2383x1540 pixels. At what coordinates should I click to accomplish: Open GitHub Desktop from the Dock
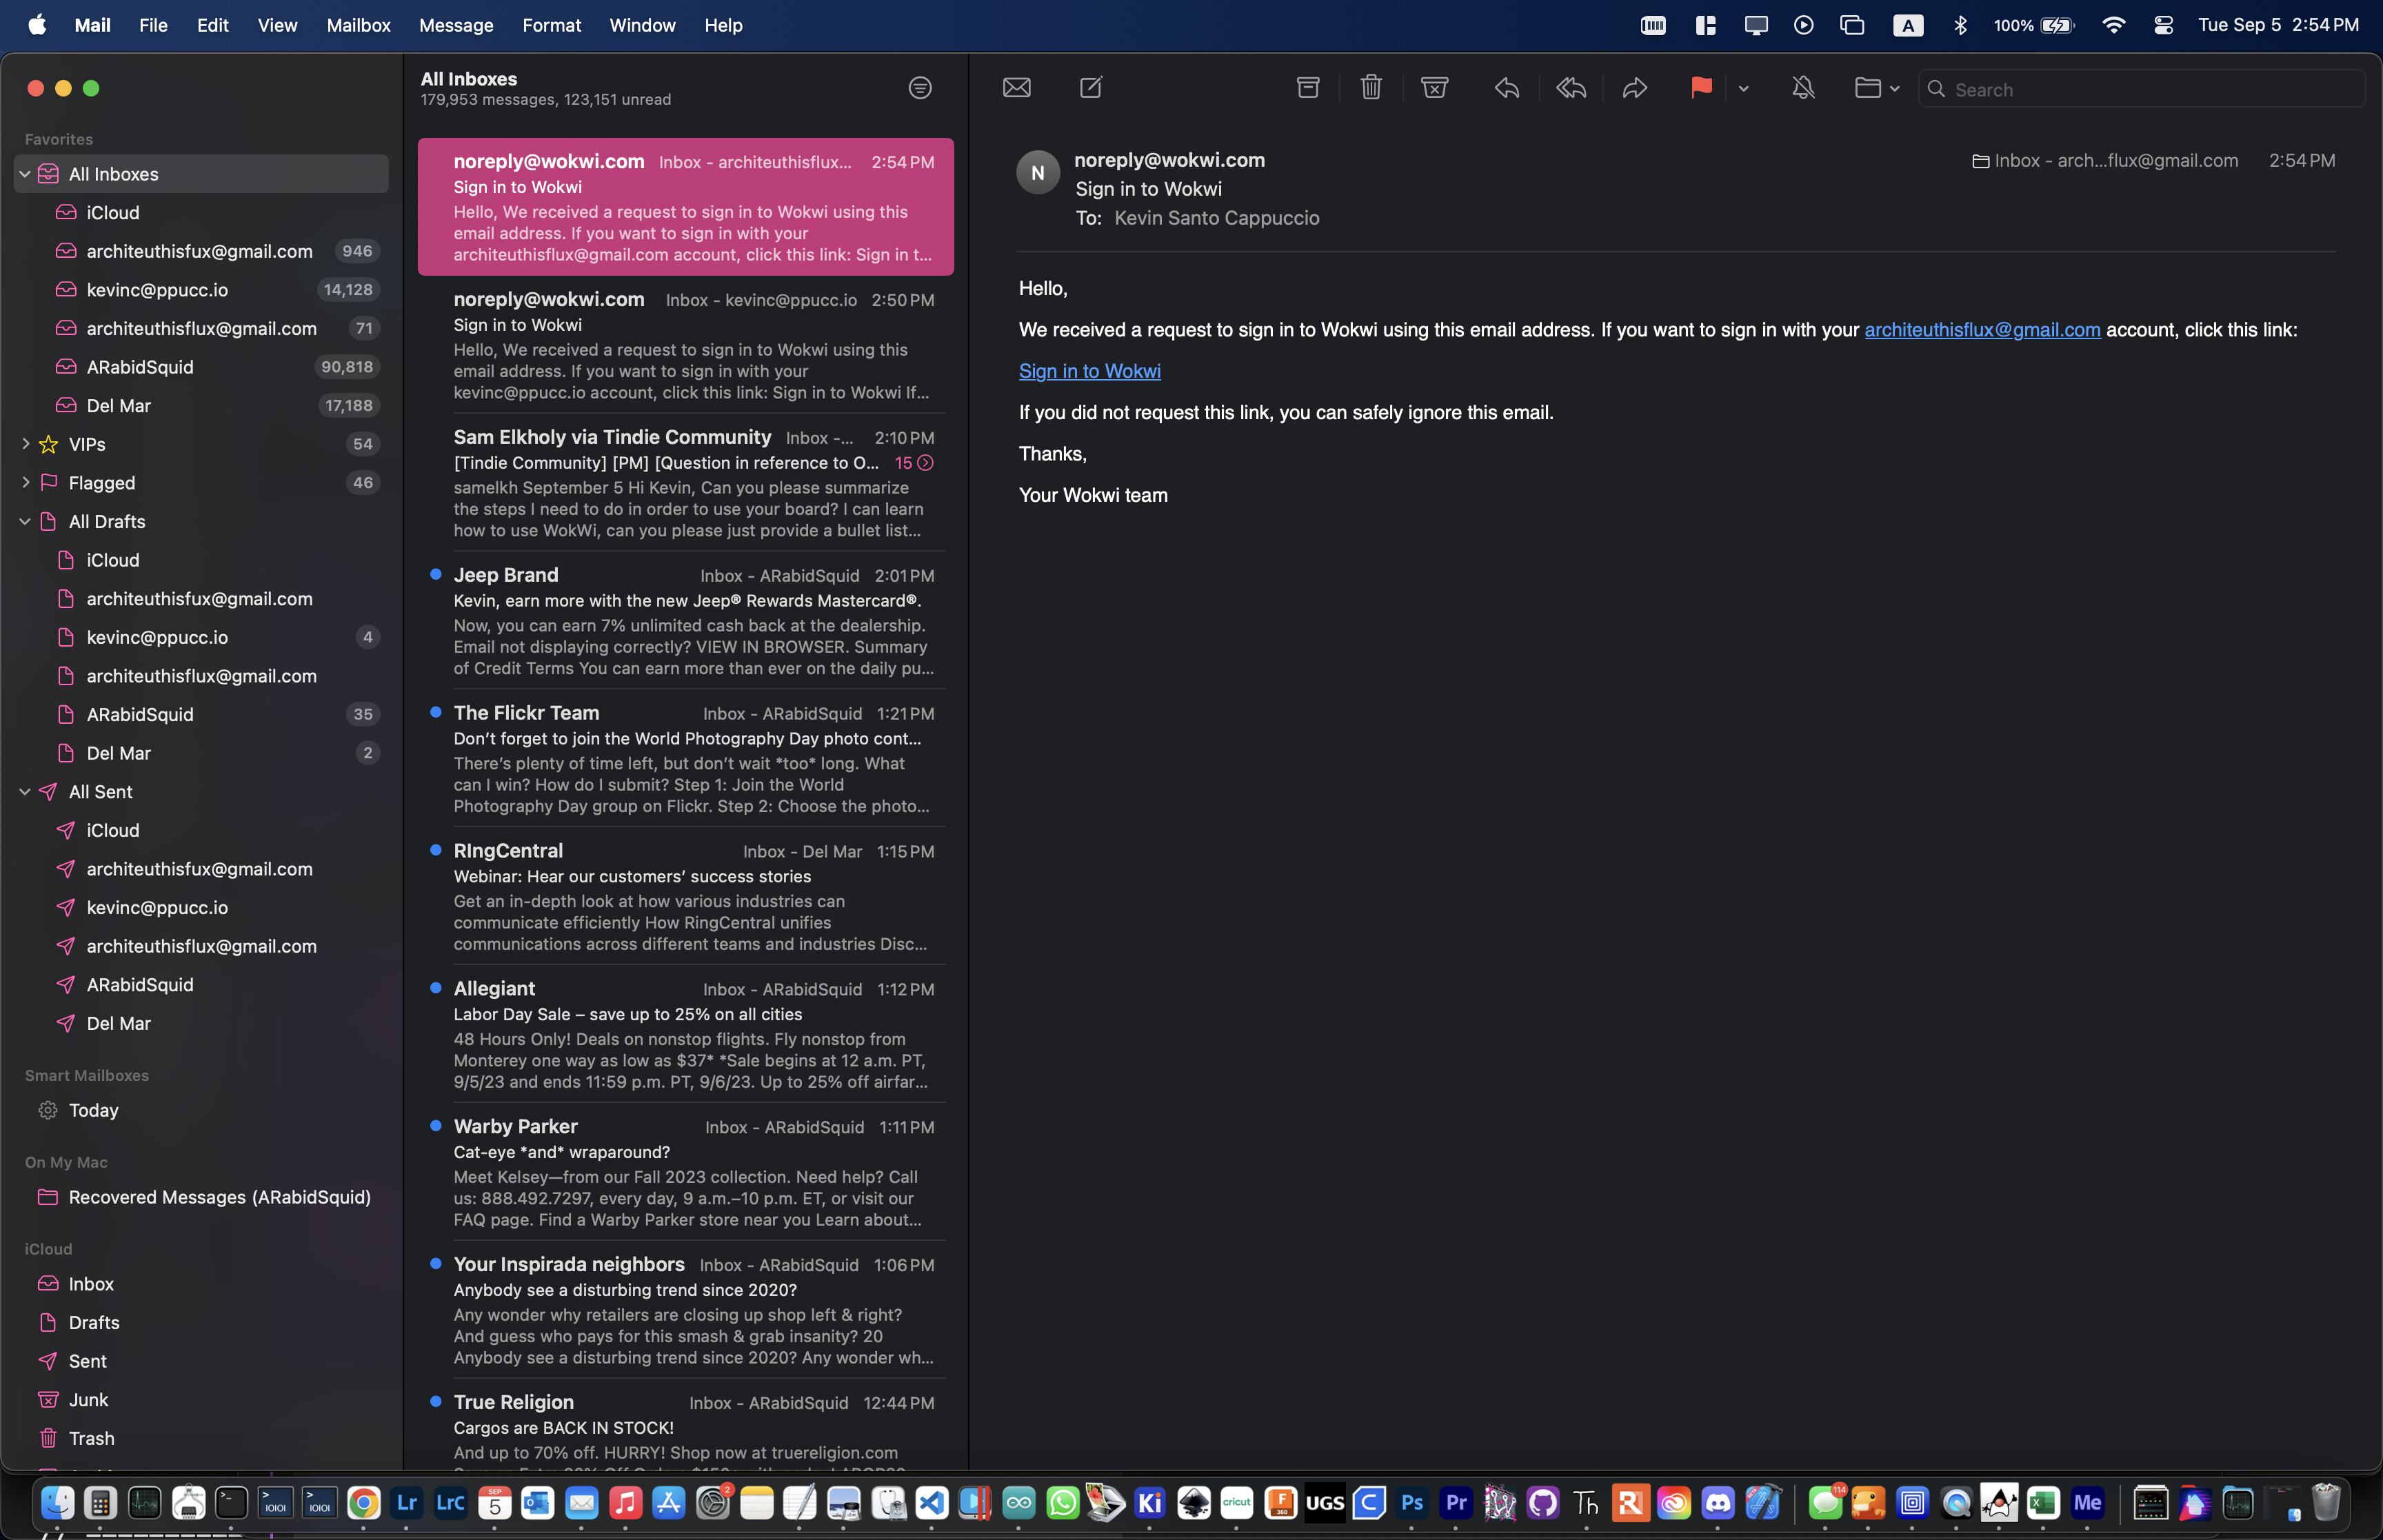click(x=1543, y=1503)
